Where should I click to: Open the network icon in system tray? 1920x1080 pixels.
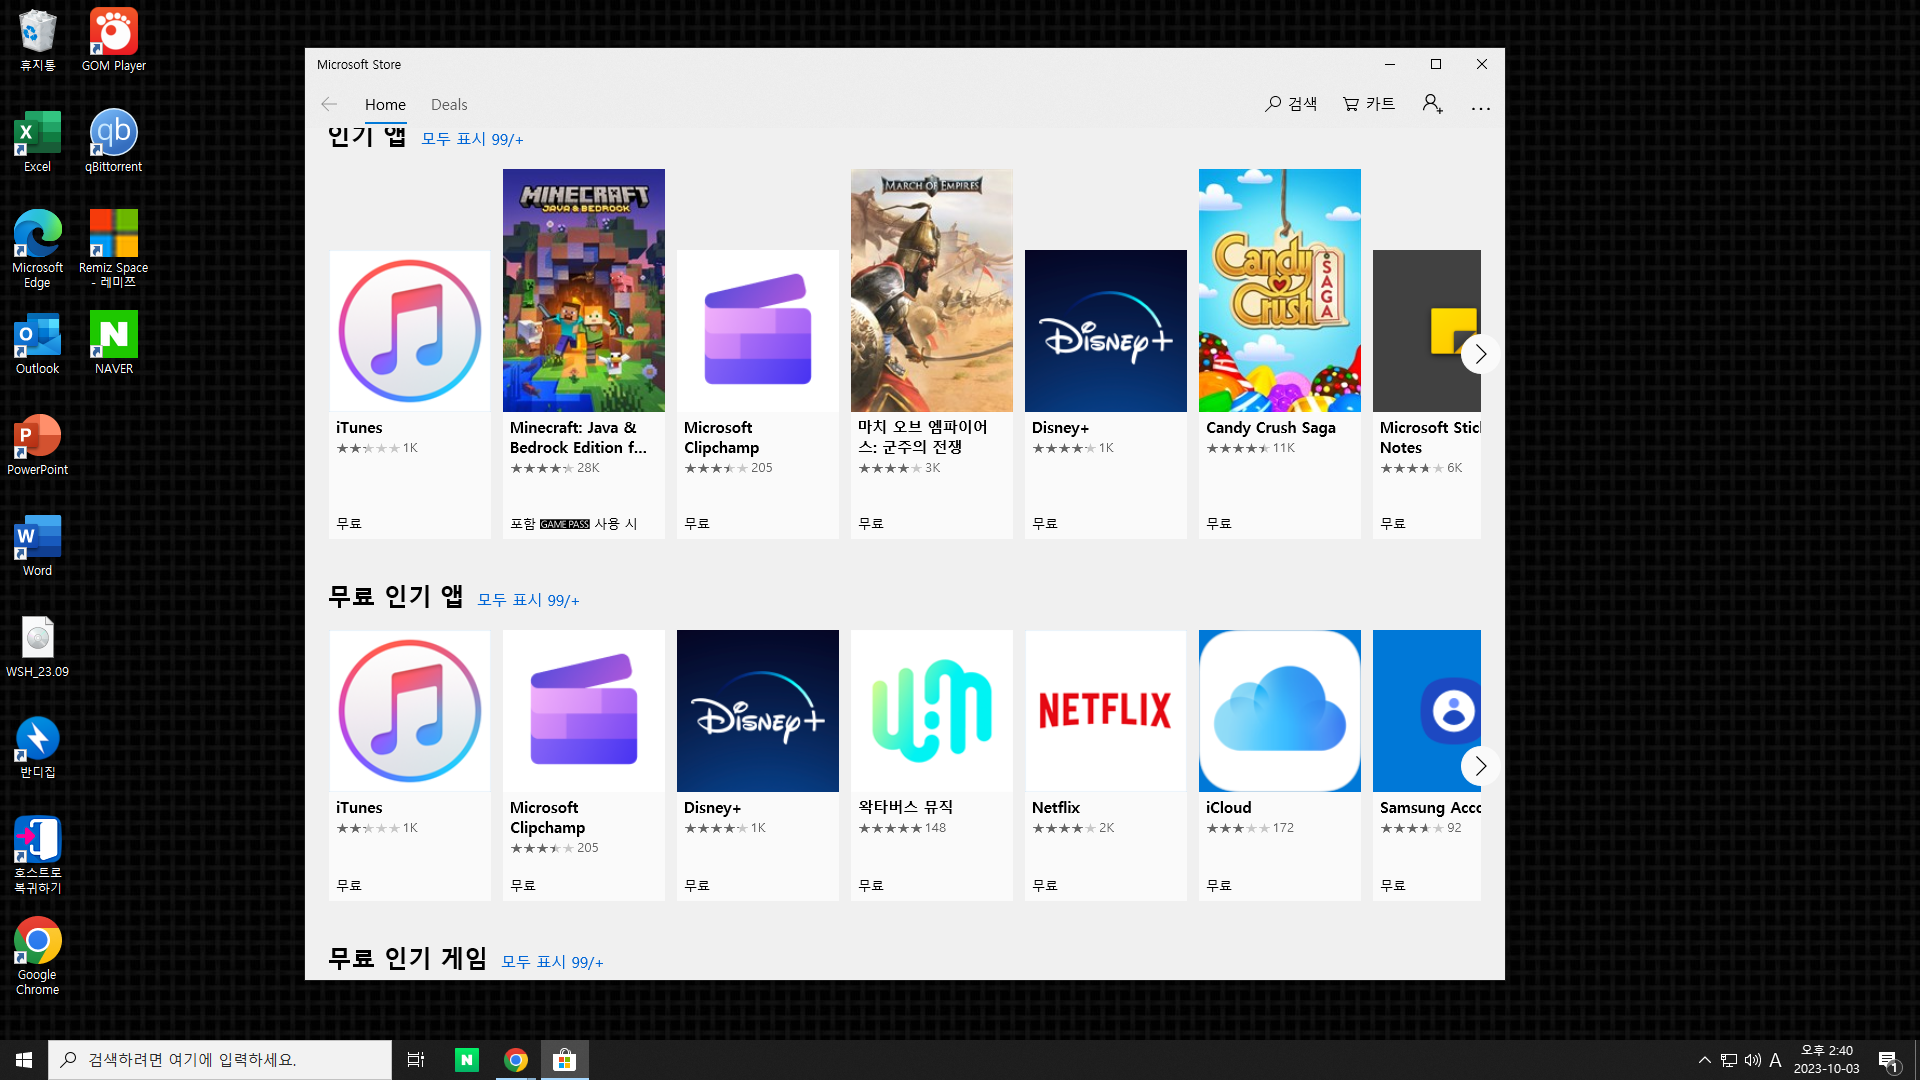1729,1060
